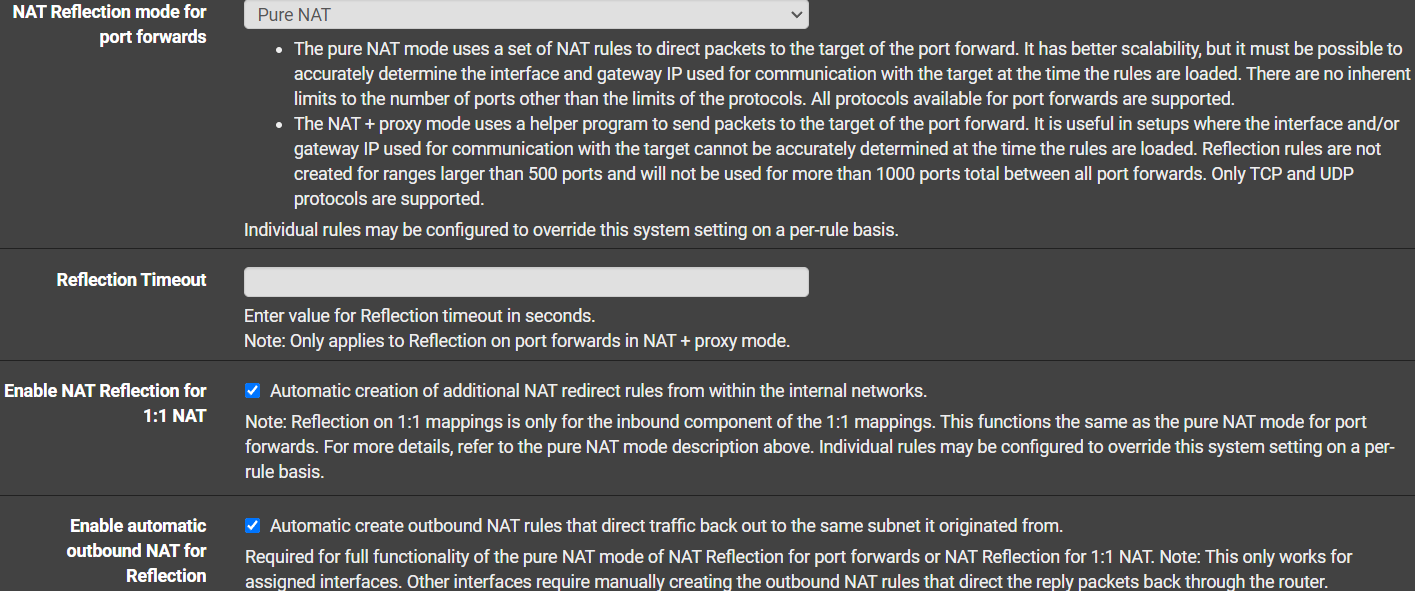1415x591 pixels.
Task: Click the 'Reflection Timeout' field label
Action: click(131, 280)
